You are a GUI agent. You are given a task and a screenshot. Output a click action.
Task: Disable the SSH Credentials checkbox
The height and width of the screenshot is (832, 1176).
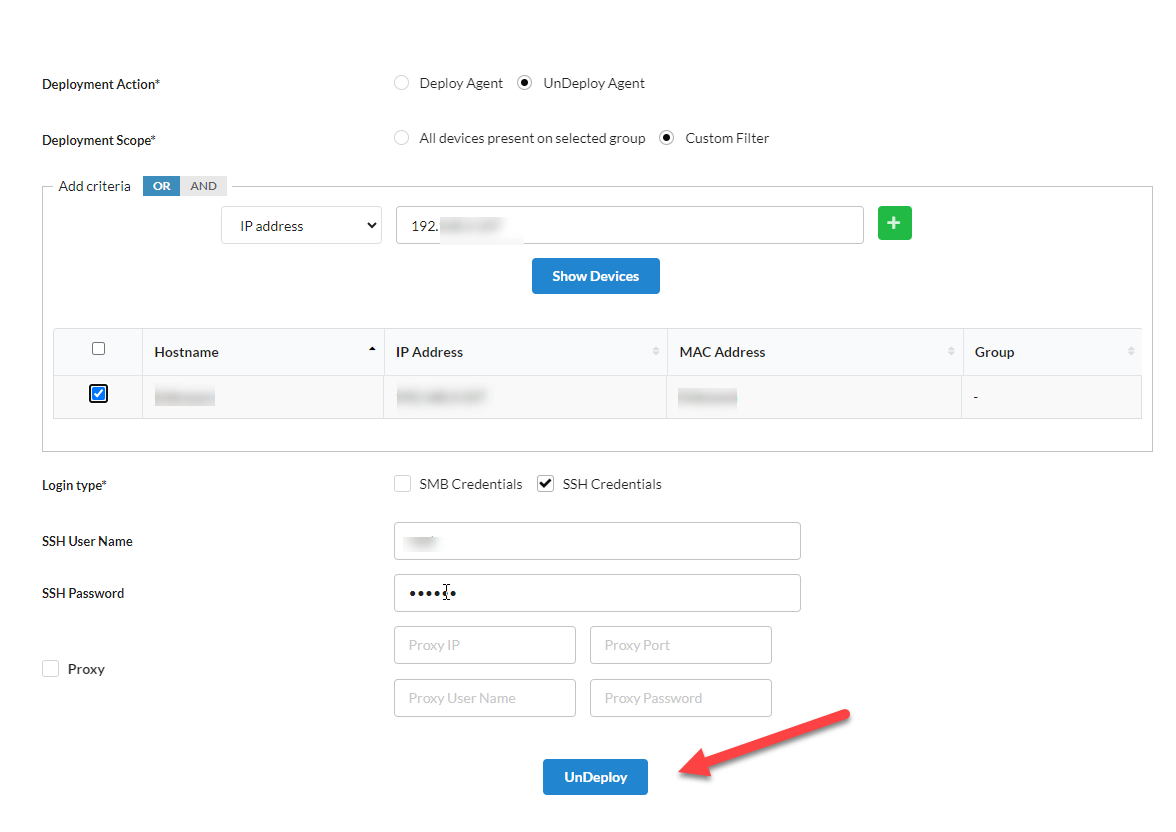coord(545,483)
